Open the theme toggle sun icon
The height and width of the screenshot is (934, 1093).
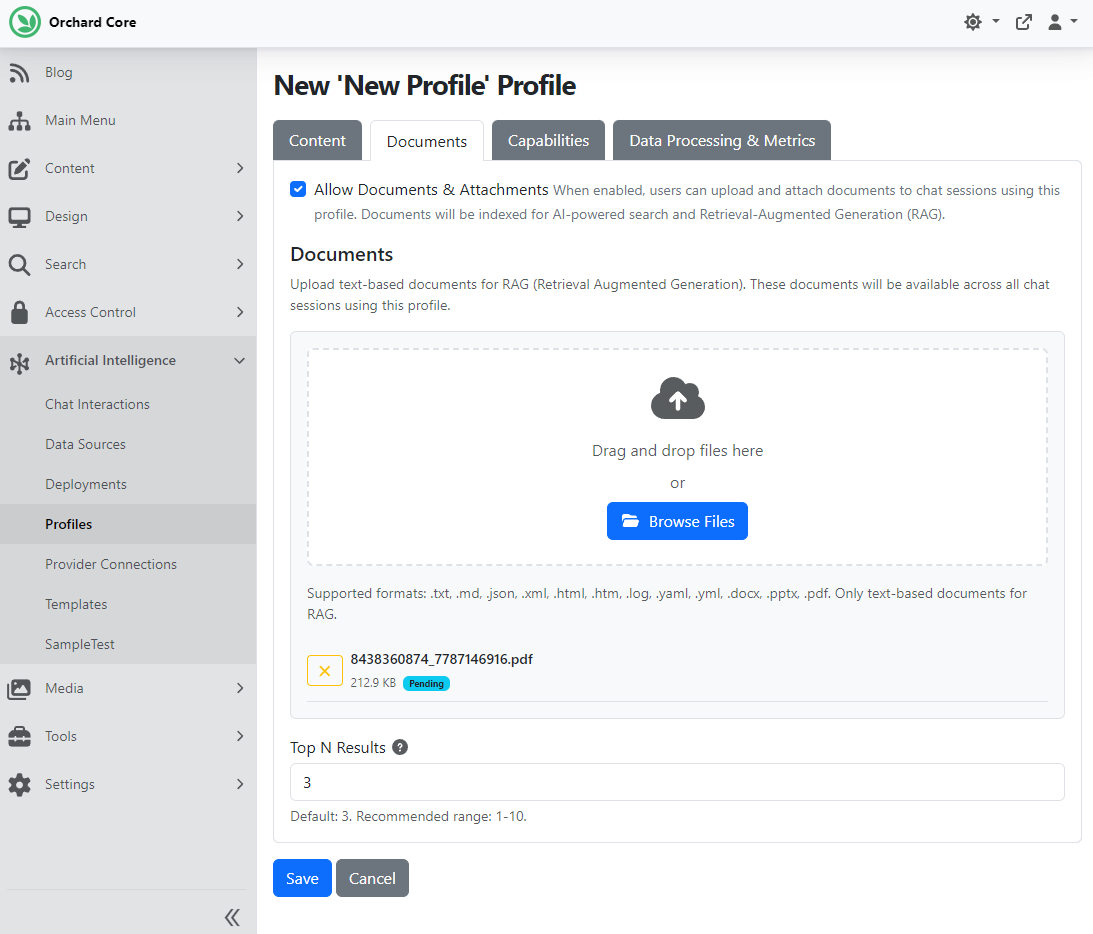972,22
